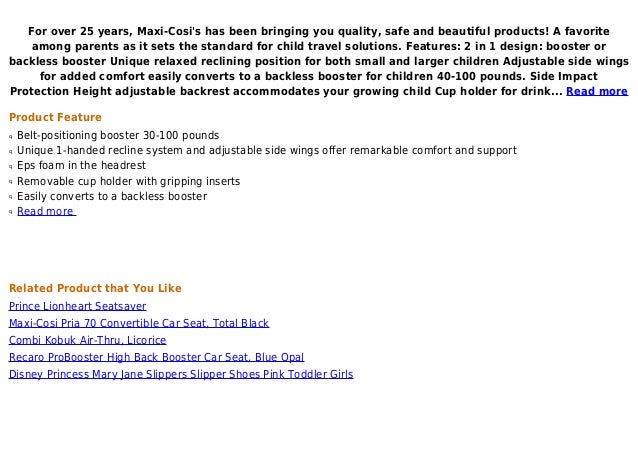
Task: Click bullet icon beside Eps foam line
Action: tap(11, 167)
